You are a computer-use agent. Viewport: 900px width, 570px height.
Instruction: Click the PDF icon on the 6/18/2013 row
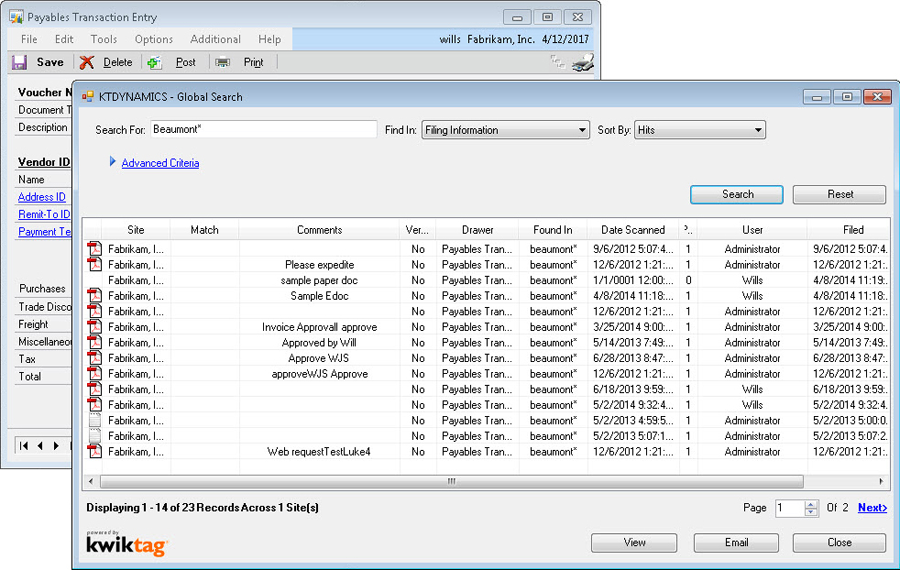tap(95, 389)
